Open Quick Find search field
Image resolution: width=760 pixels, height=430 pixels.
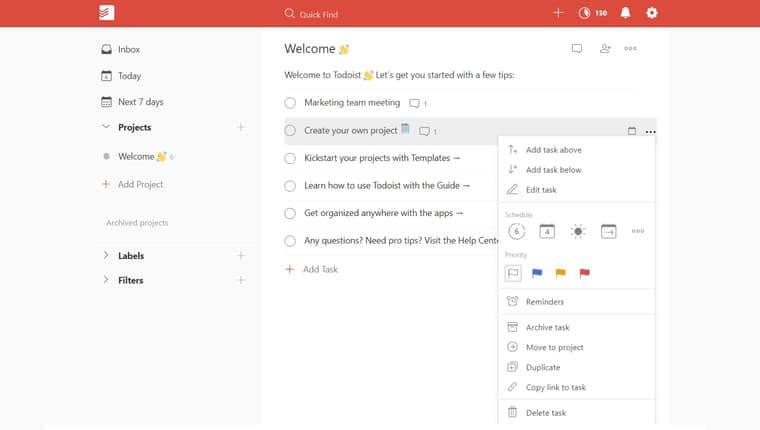point(312,14)
